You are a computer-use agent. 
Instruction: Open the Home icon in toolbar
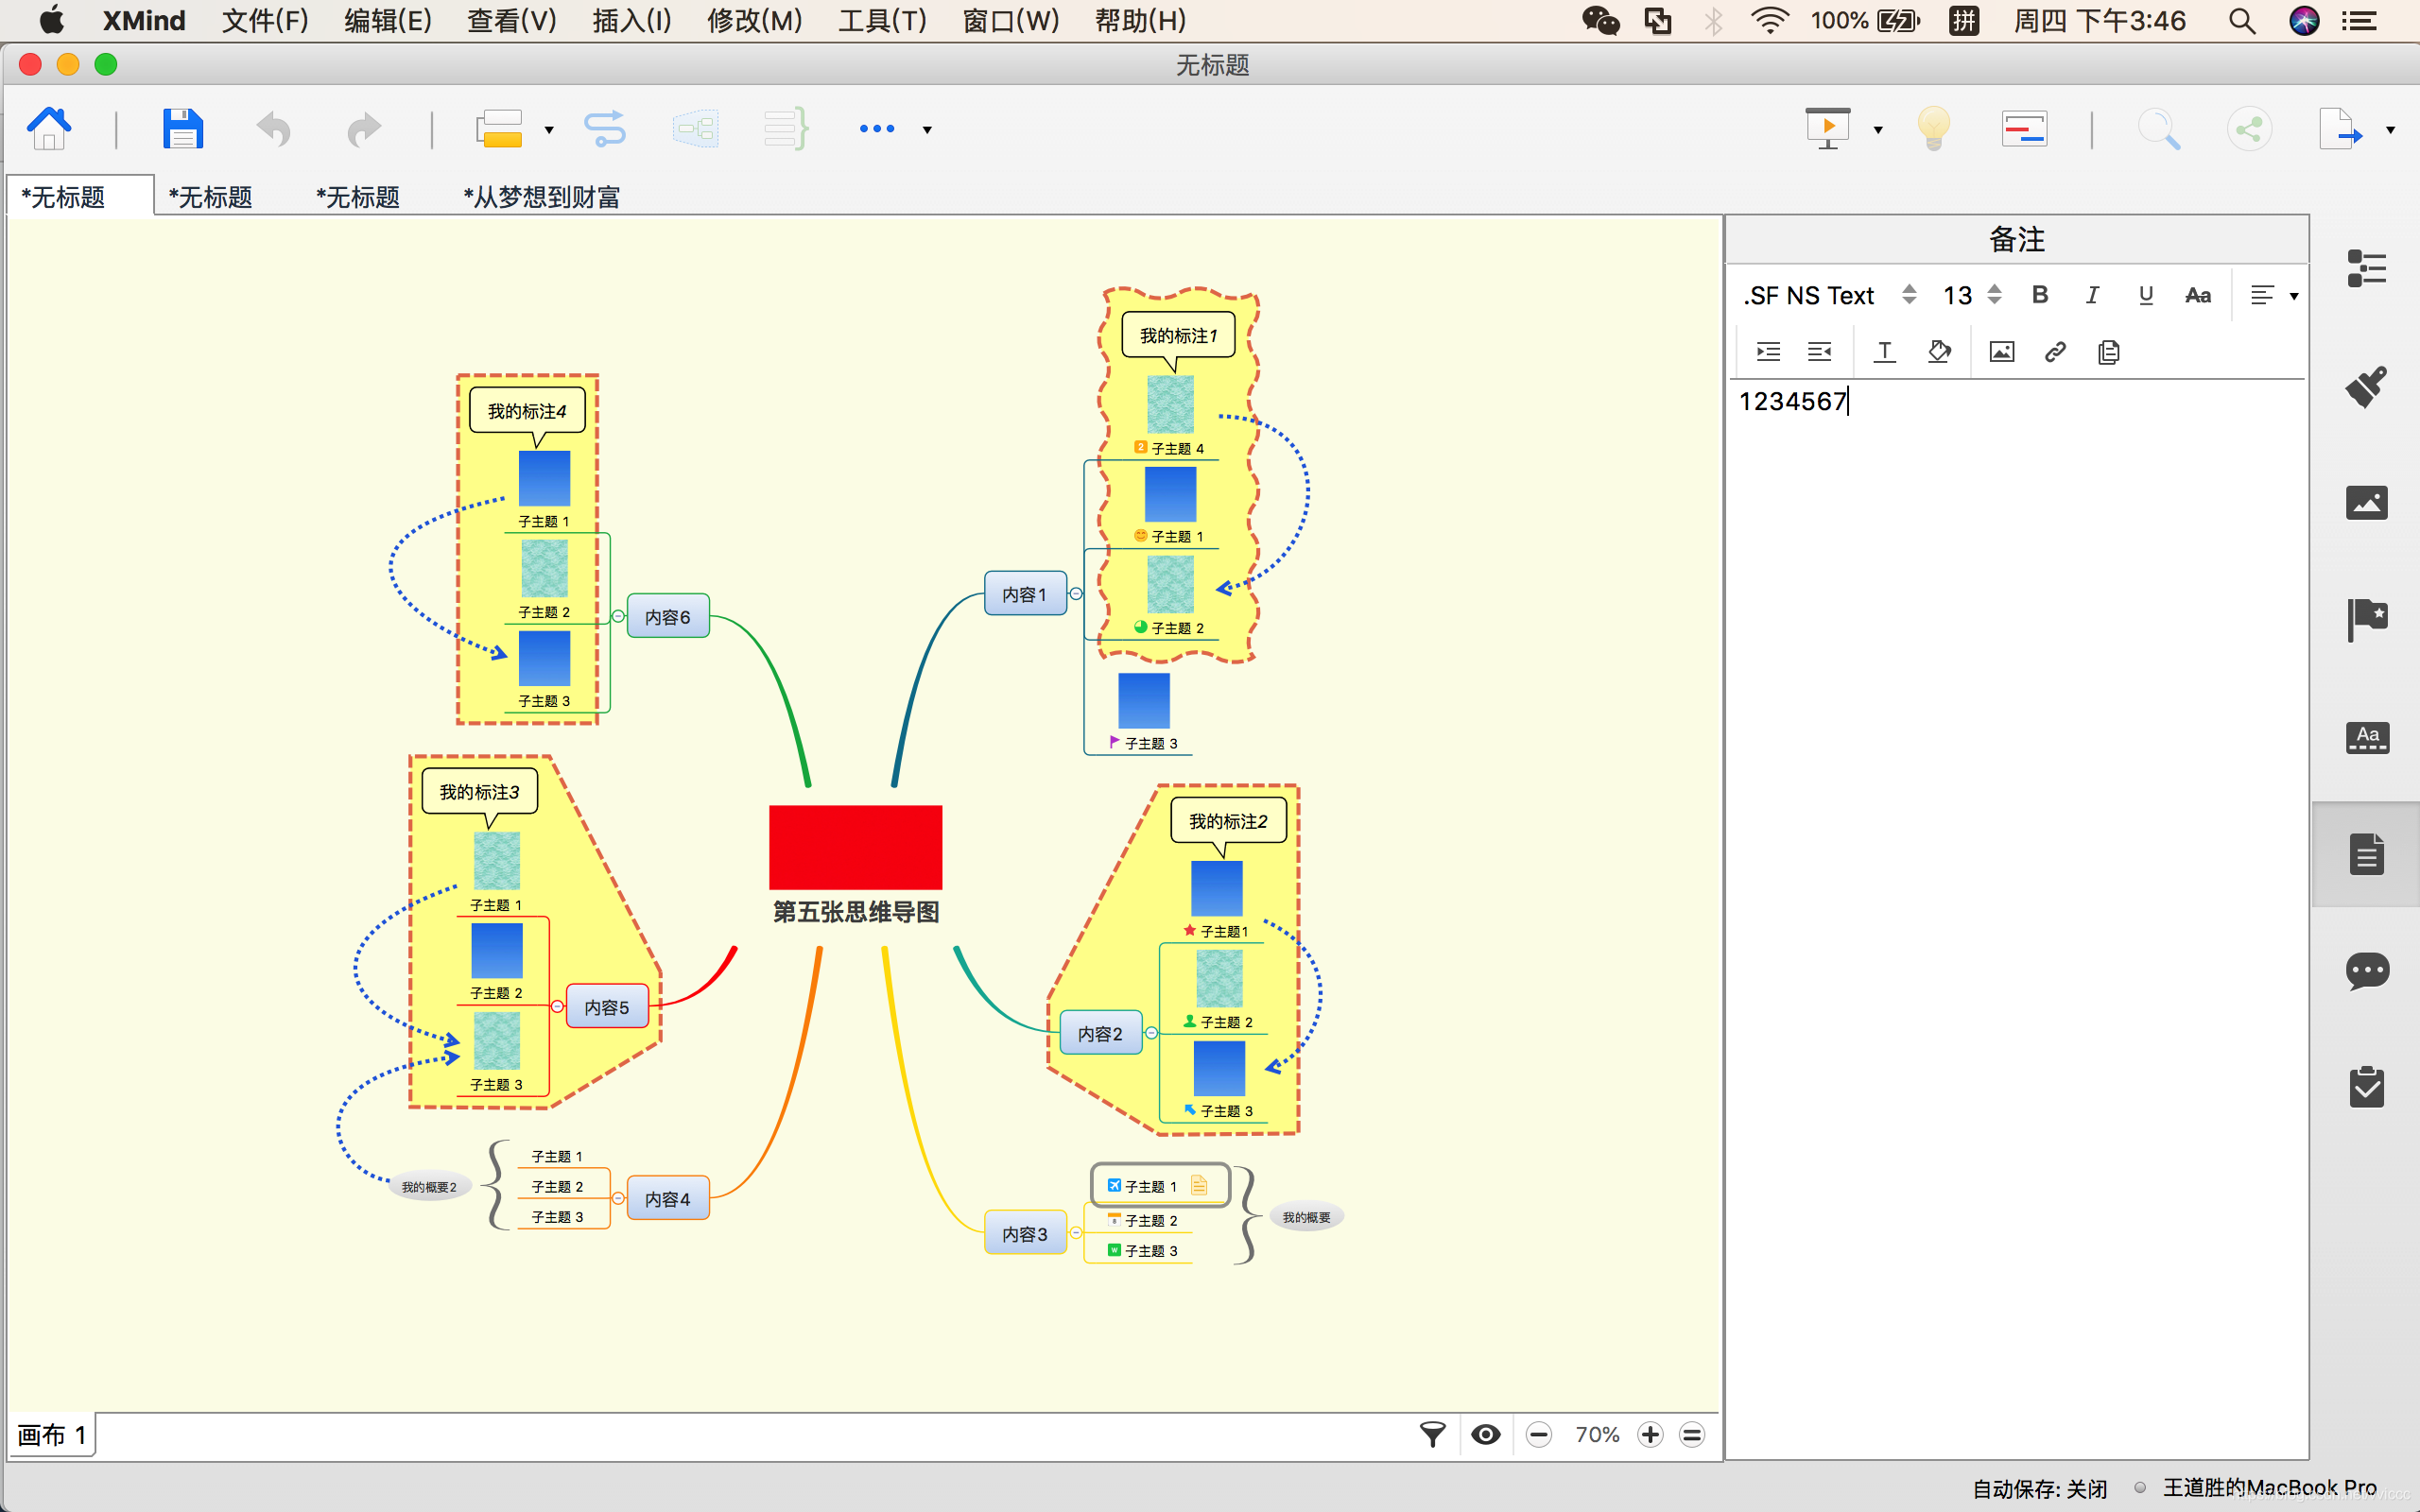tap(49, 129)
